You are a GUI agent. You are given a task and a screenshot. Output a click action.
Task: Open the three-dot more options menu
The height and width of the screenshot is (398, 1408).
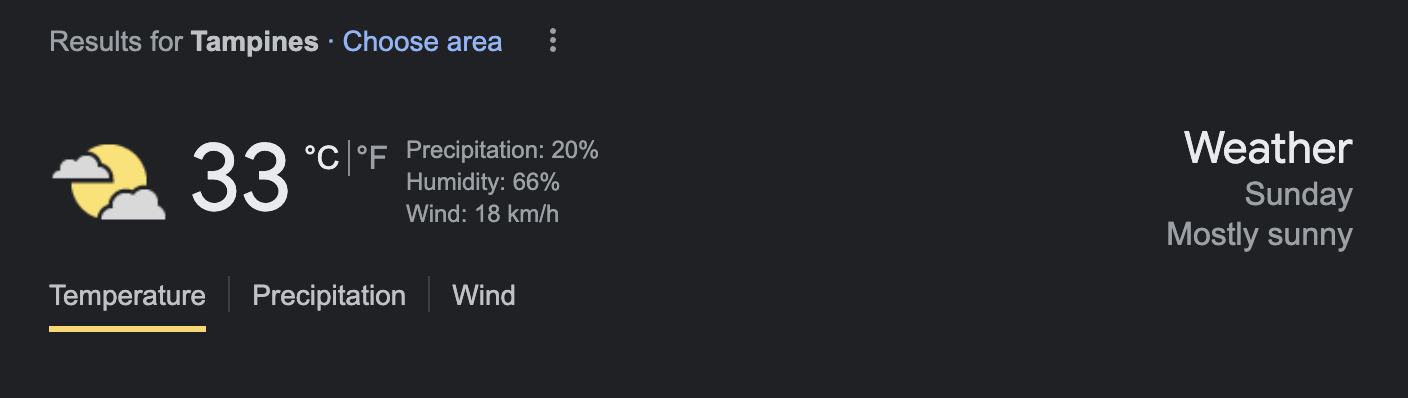coord(552,41)
